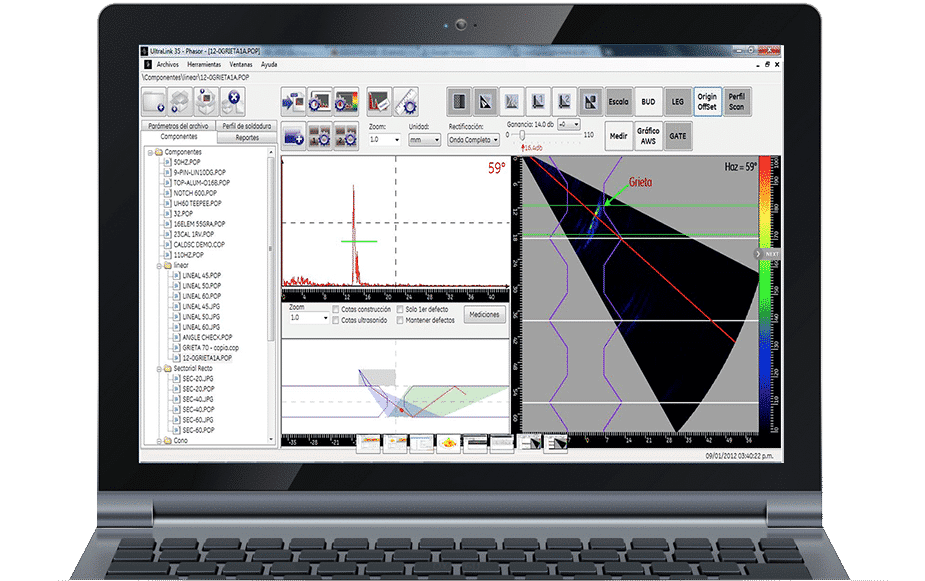Toggle the LEG display button

(678, 102)
